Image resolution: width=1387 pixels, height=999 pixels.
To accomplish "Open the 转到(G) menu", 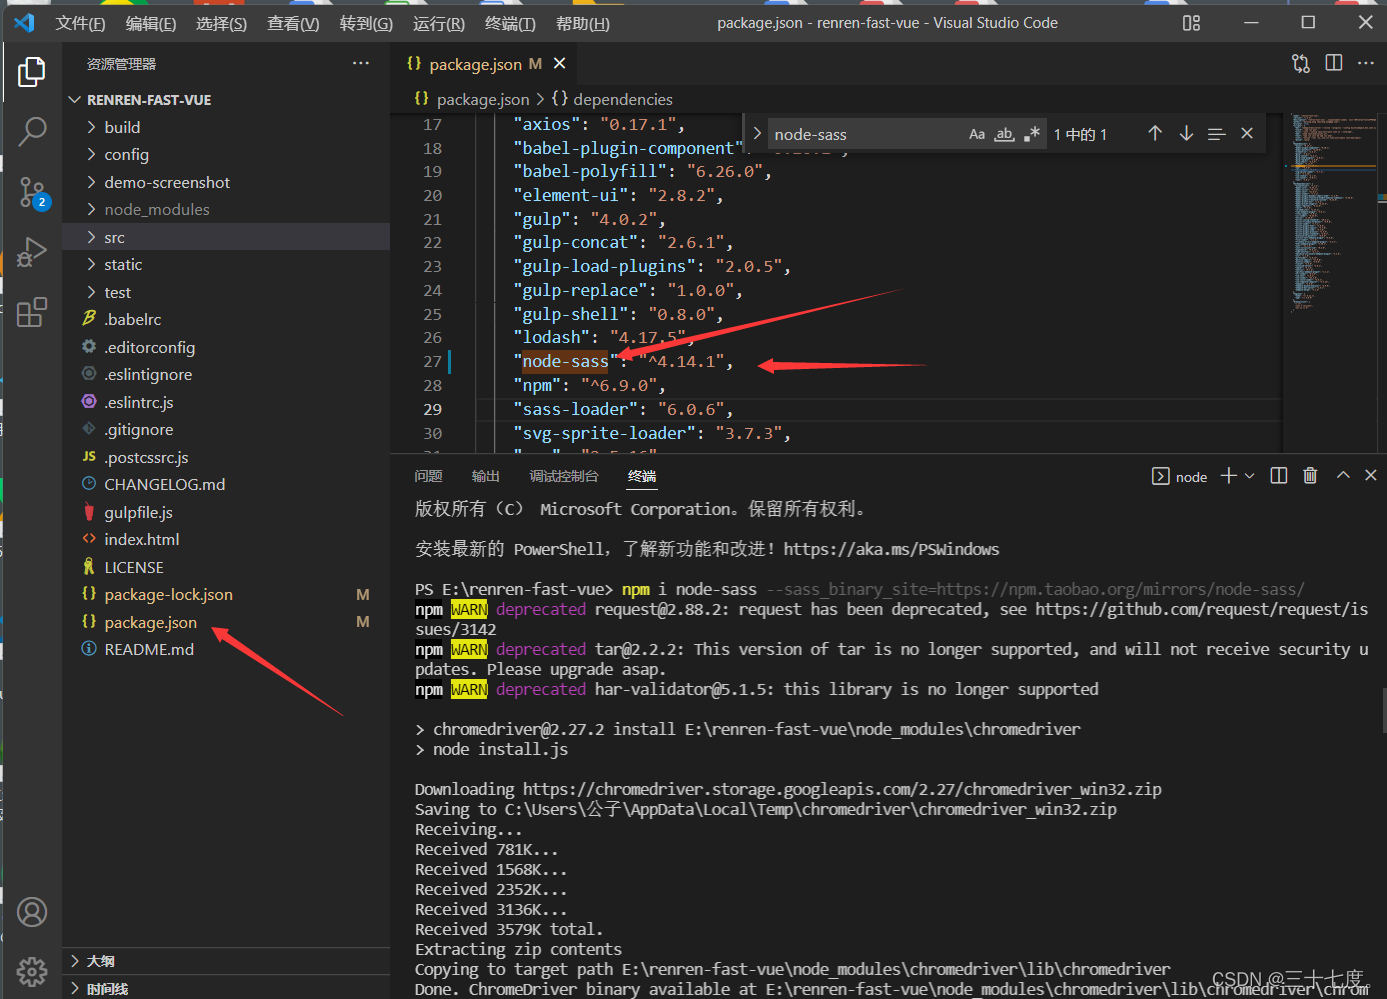I will (x=366, y=23).
